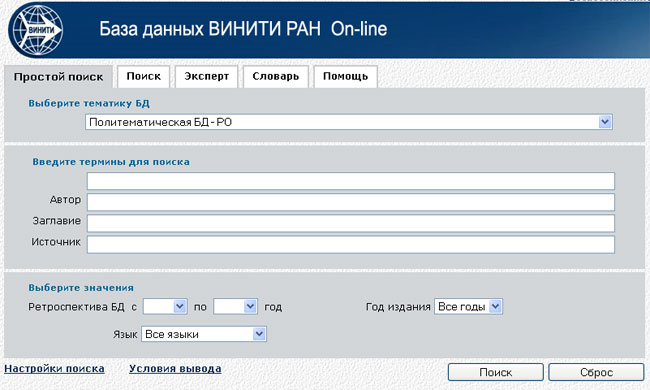Expand the Язык Все языки dropdown
650x390 pixels.
click(204, 334)
